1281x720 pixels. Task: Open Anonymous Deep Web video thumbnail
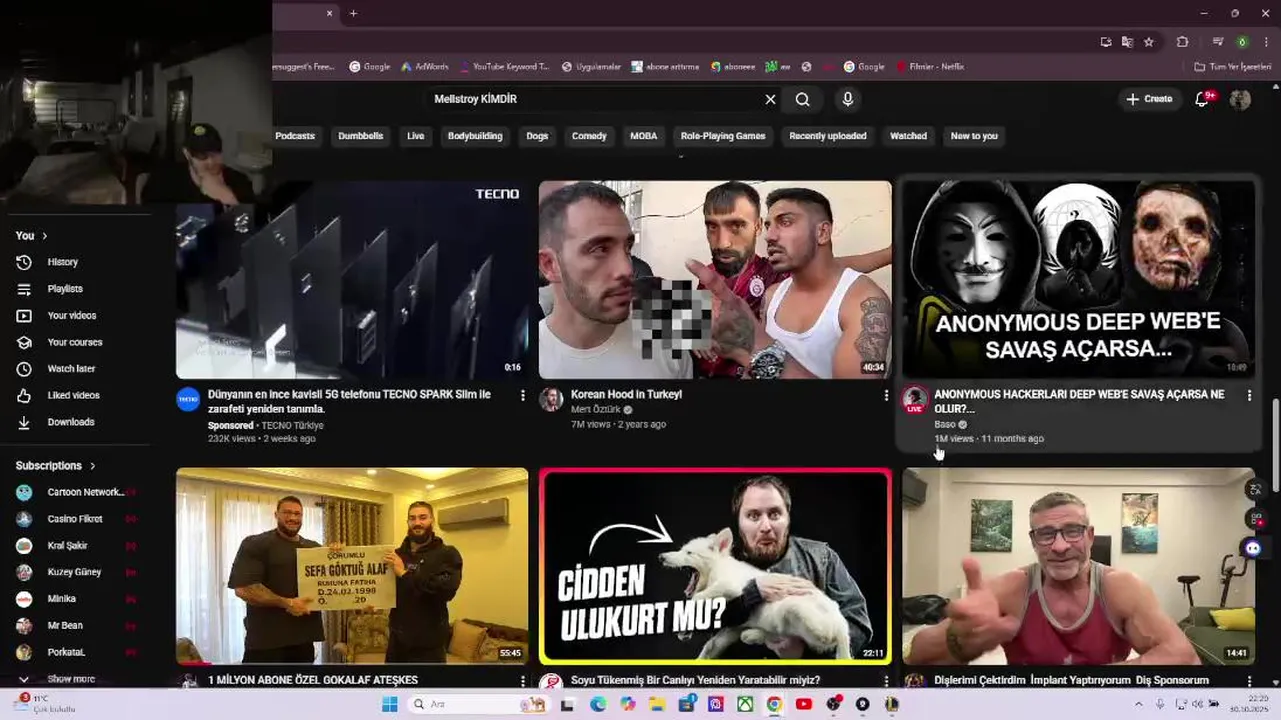pos(1078,280)
